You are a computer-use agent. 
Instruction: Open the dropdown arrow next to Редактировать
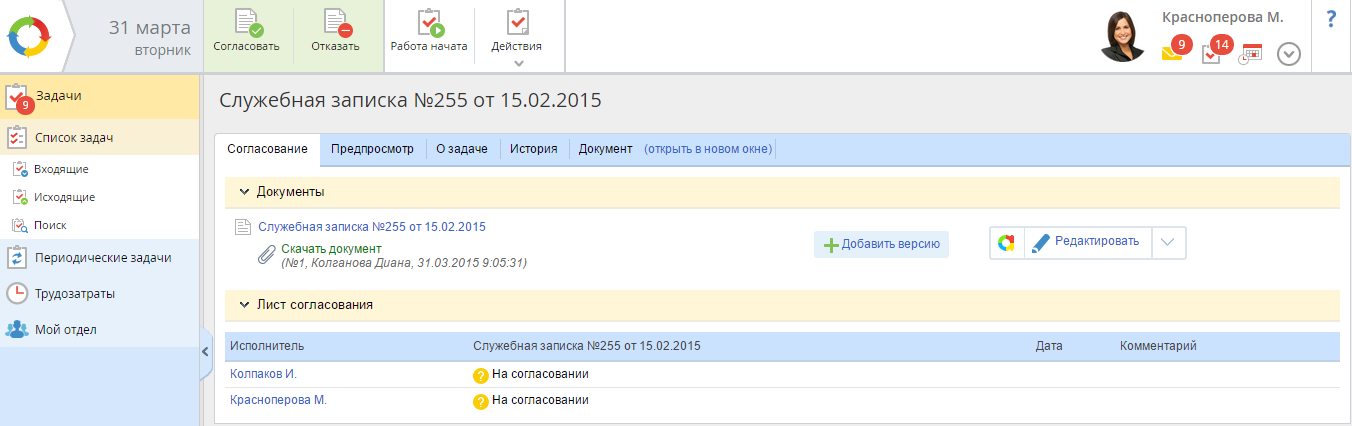coord(1169,242)
